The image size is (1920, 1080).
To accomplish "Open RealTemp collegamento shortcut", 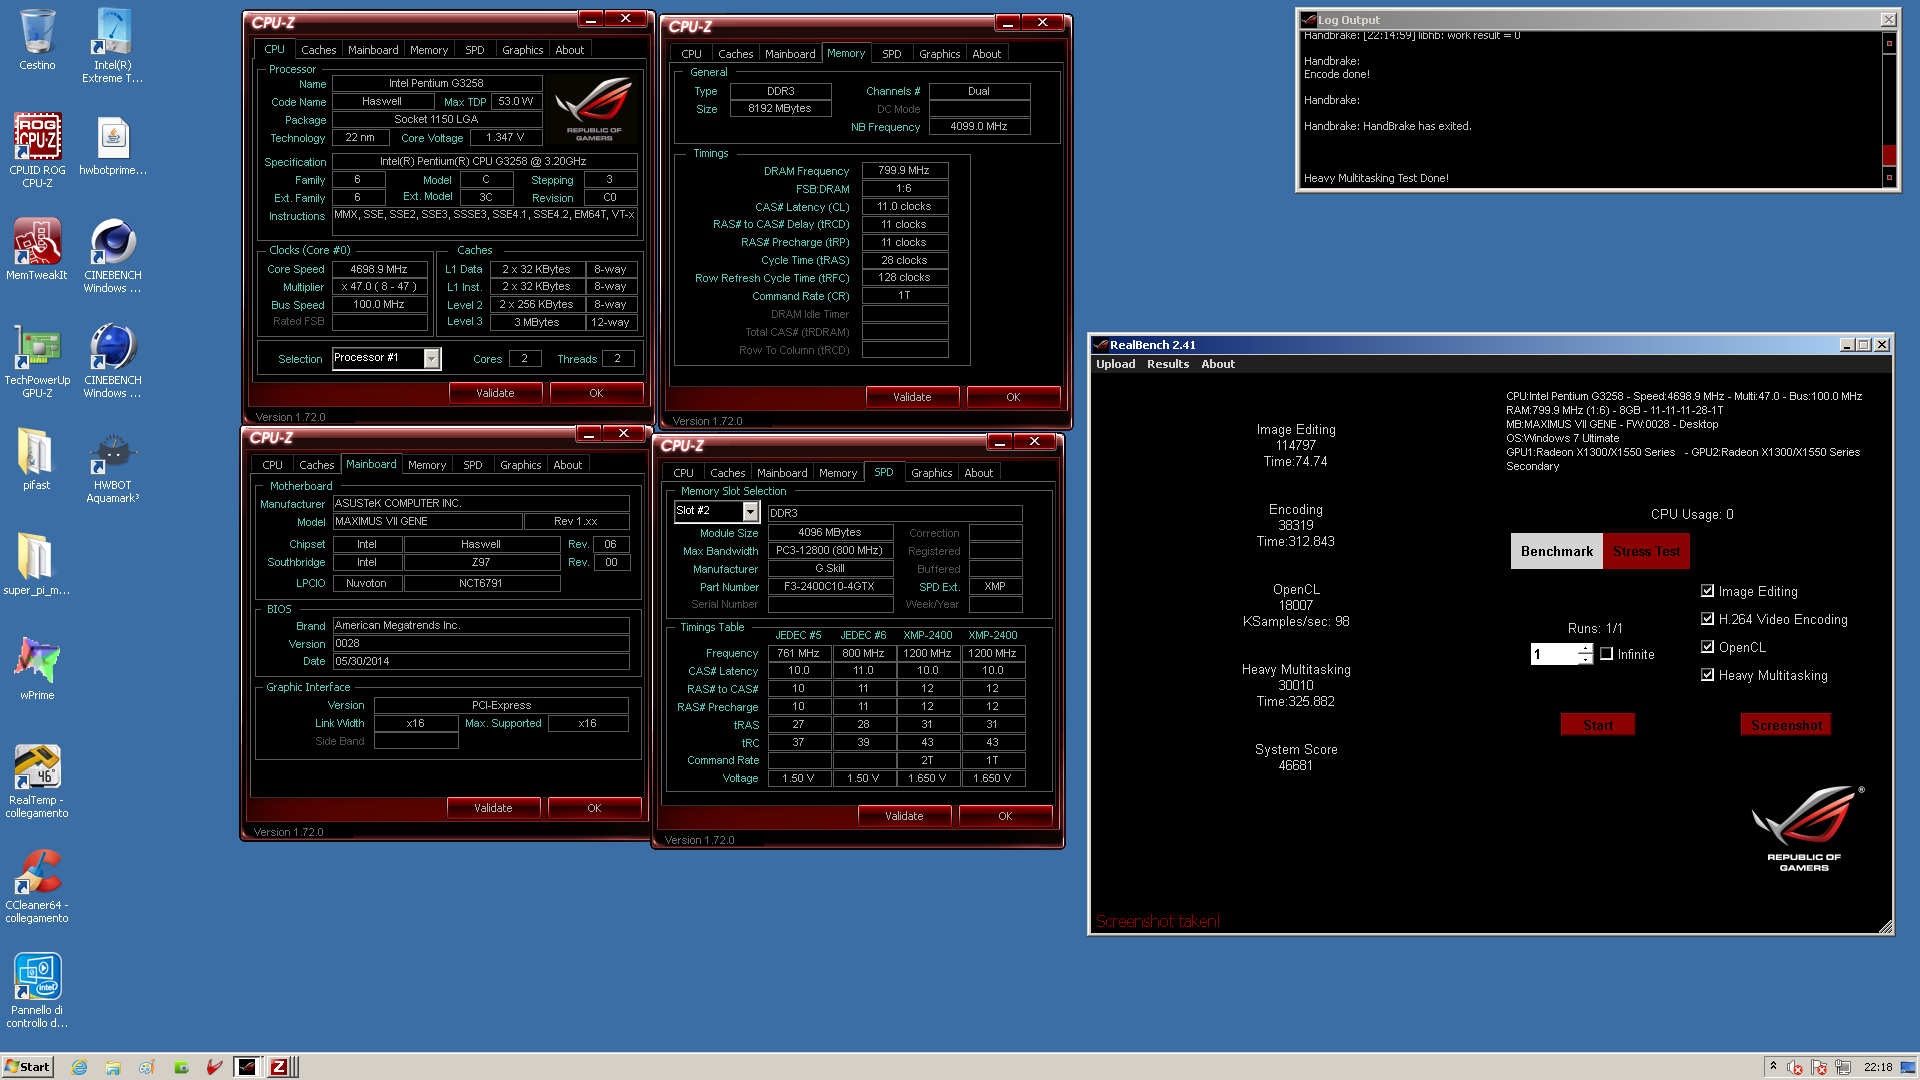I will pyautogui.click(x=37, y=780).
